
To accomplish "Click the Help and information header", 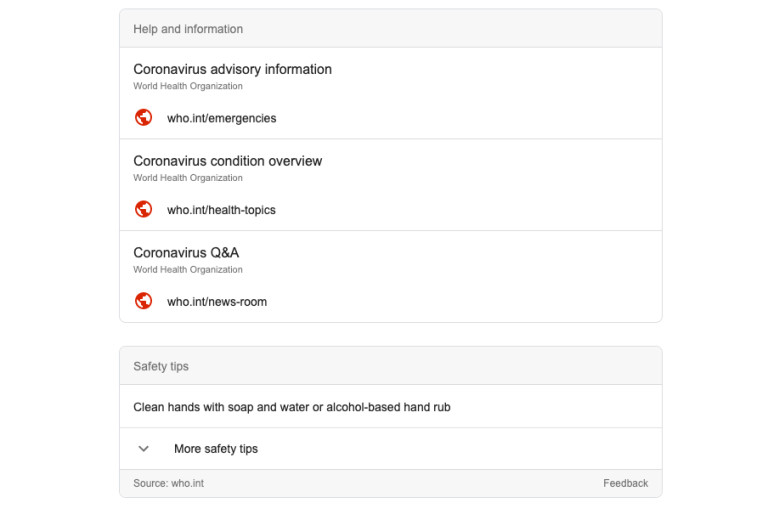I will click(x=188, y=29).
